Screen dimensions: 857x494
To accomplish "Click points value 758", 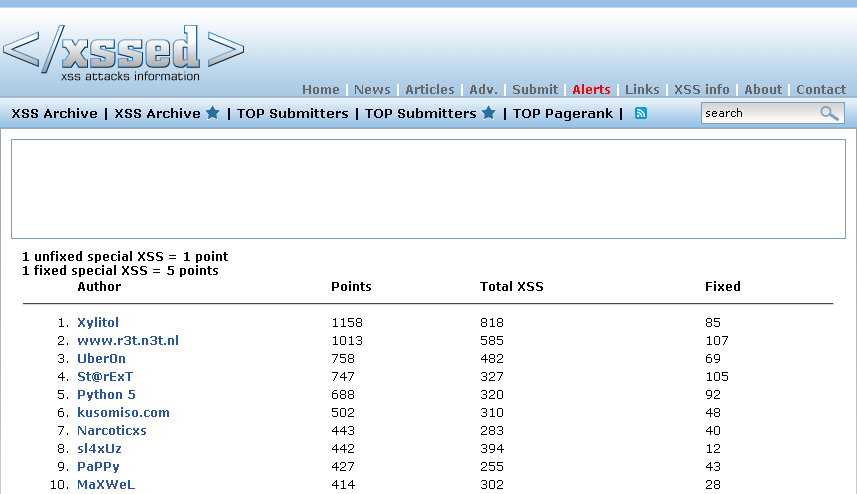I will [343, 358].
